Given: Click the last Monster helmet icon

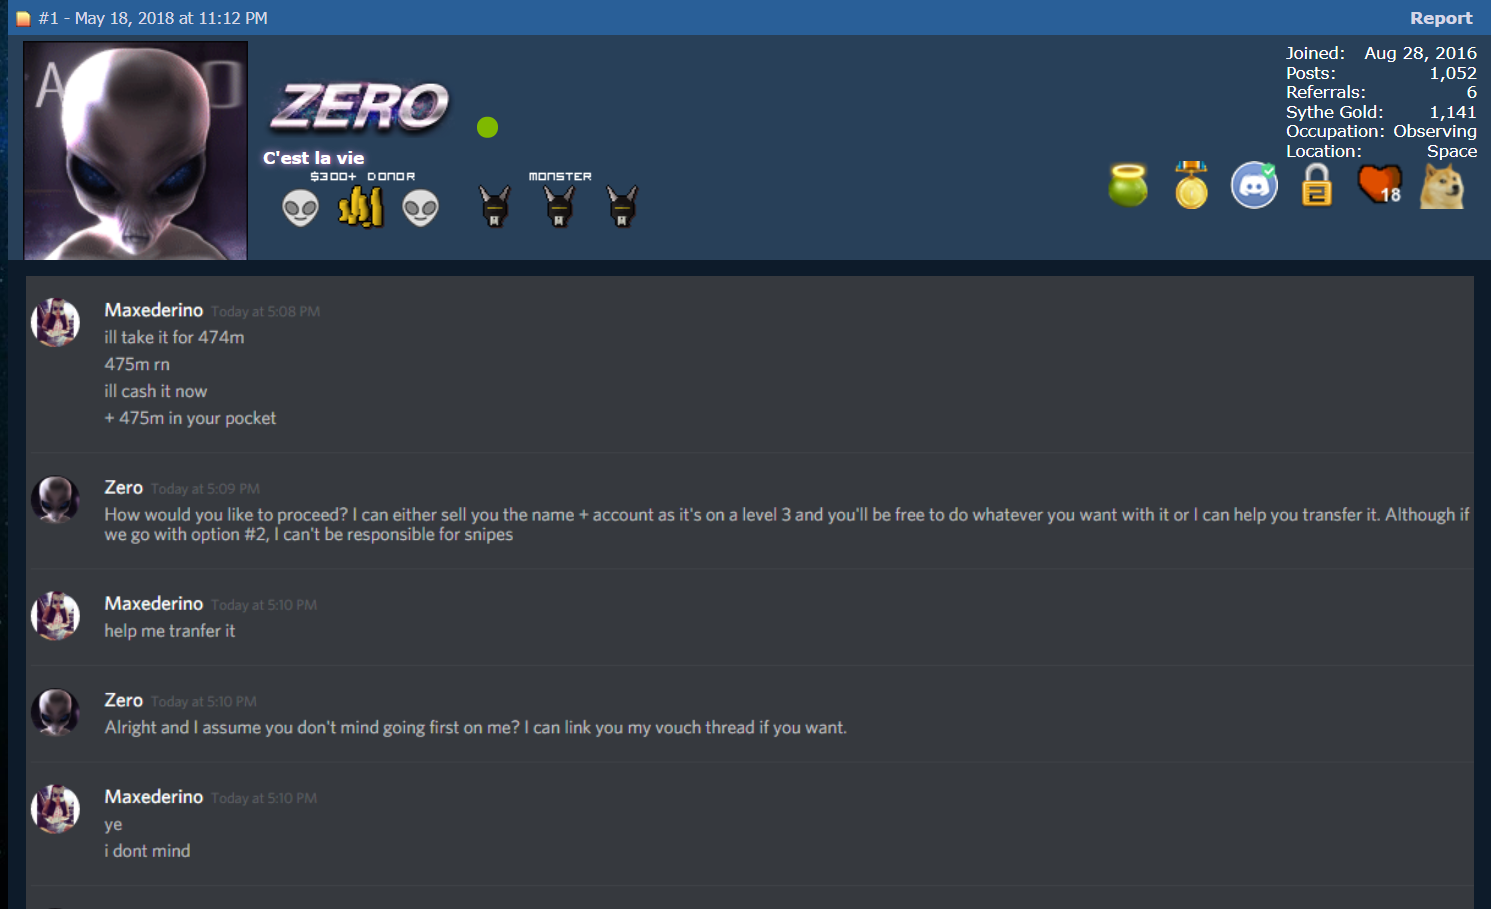Looking at the screenshot, I should 622,207.
